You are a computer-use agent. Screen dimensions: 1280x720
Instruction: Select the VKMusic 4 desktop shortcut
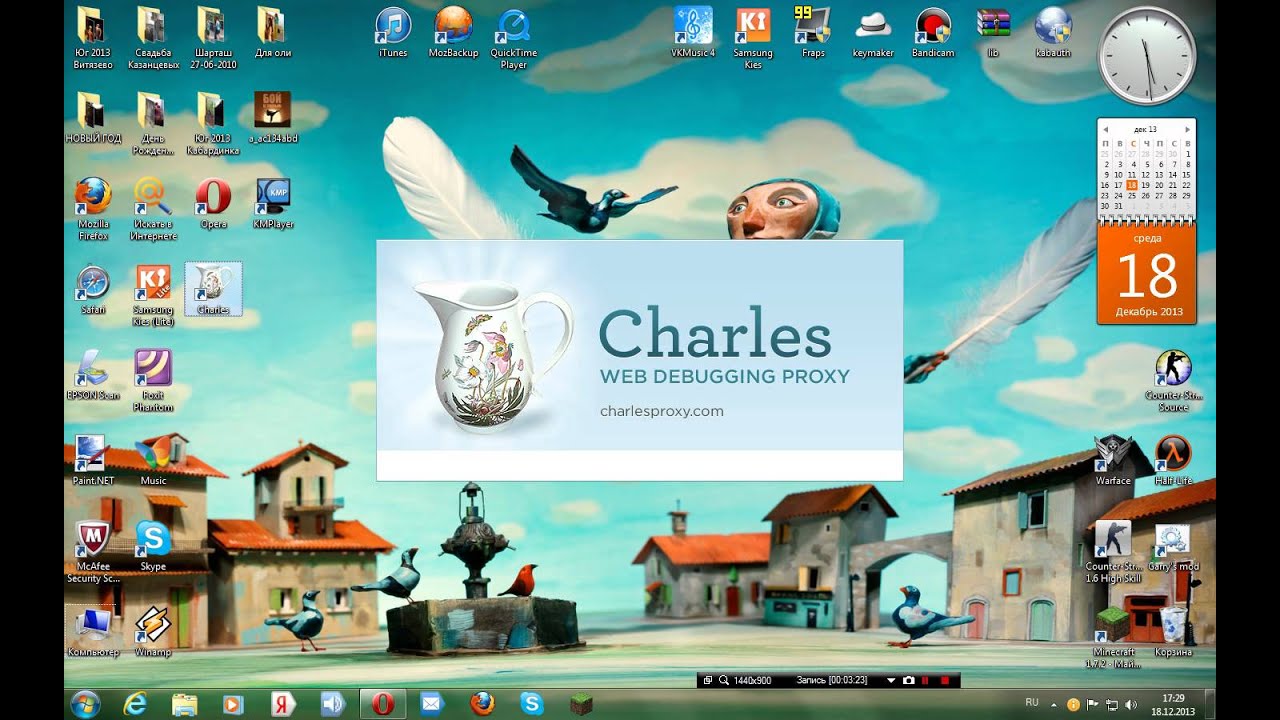pos(693,32)
